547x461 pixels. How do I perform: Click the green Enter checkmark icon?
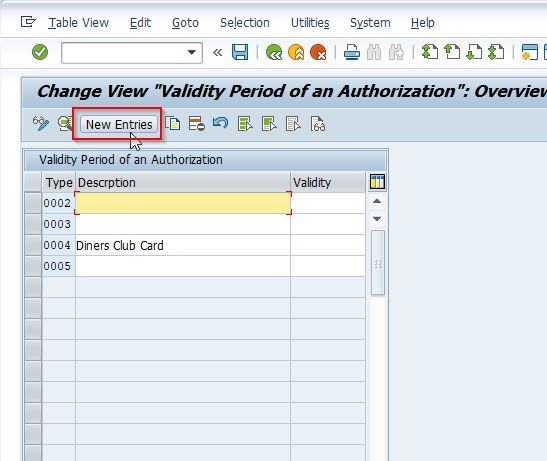[x=40, y=52]
